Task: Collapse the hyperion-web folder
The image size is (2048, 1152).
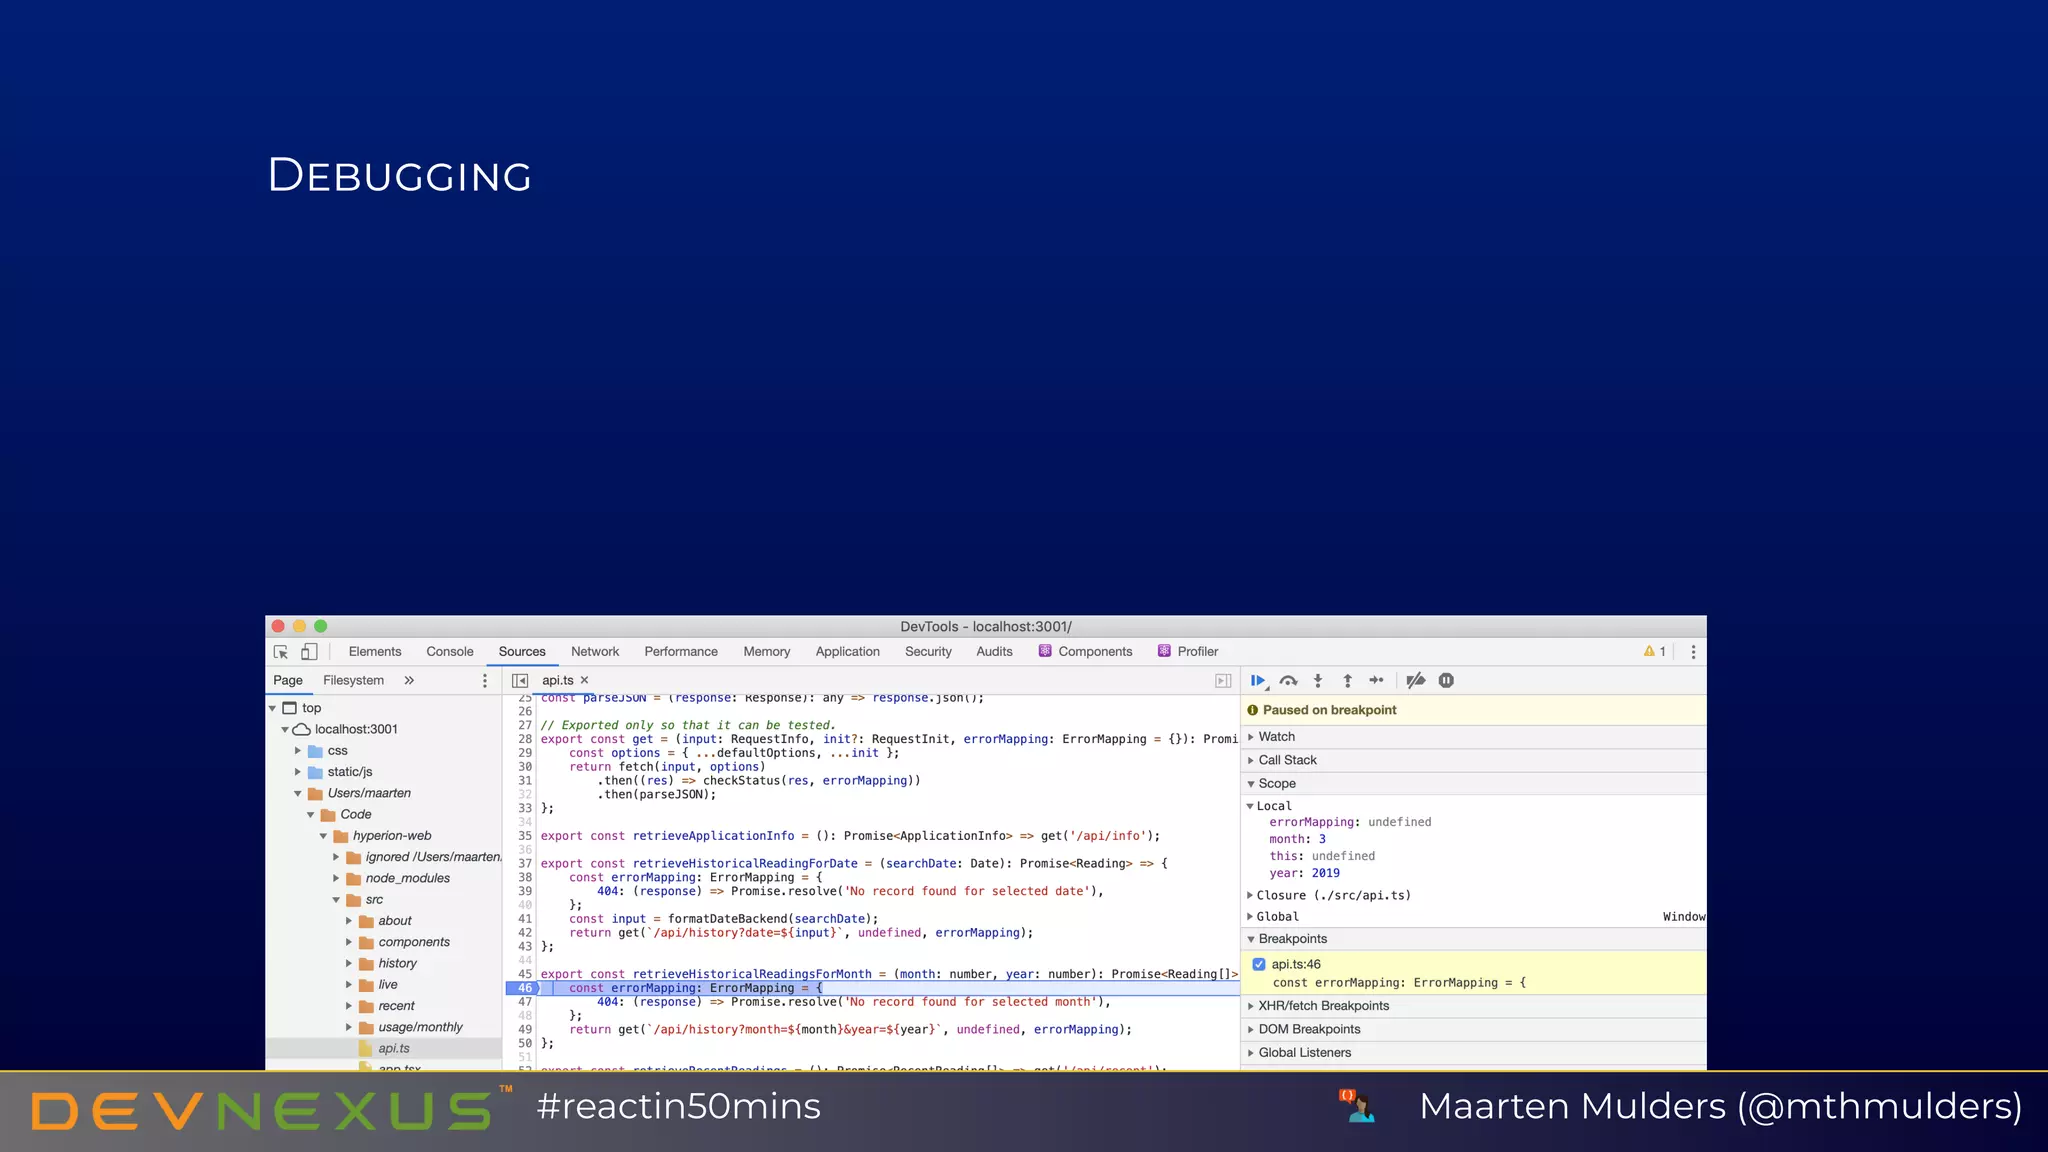Action: [x=323, y=836]
